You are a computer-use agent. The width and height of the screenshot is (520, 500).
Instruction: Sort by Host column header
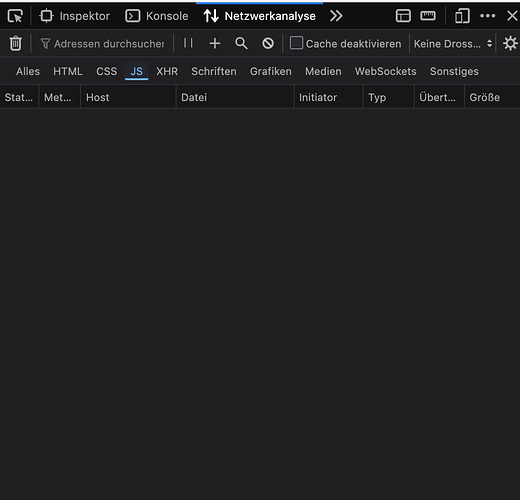coord(128,97)
